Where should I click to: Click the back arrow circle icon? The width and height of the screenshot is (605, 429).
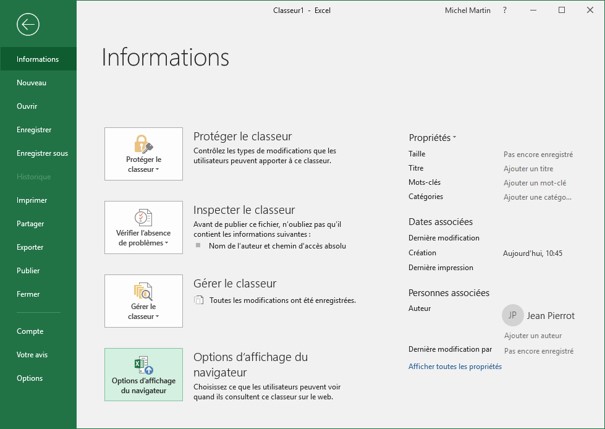[28, 25]
